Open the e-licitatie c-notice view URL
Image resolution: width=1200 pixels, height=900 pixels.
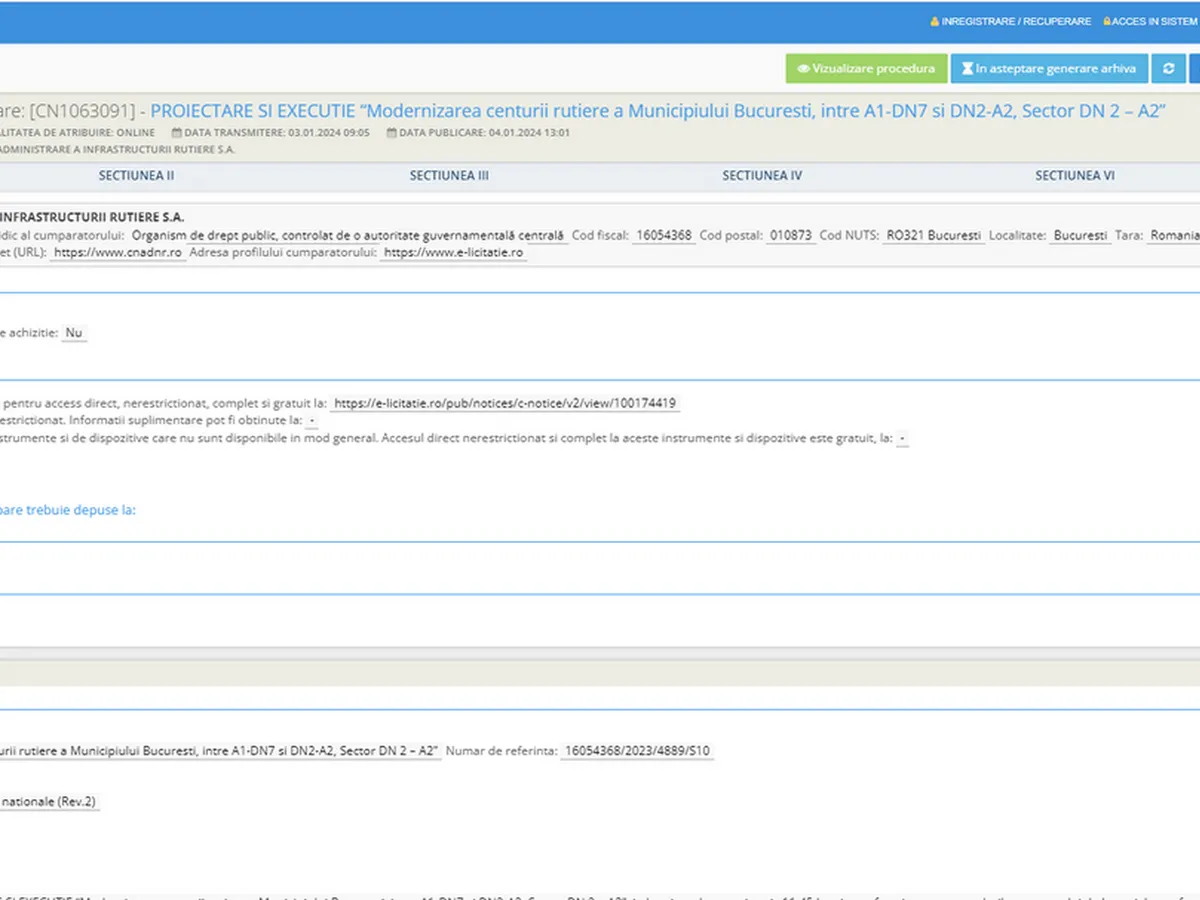pyautogui.click(x=505, y=404)
